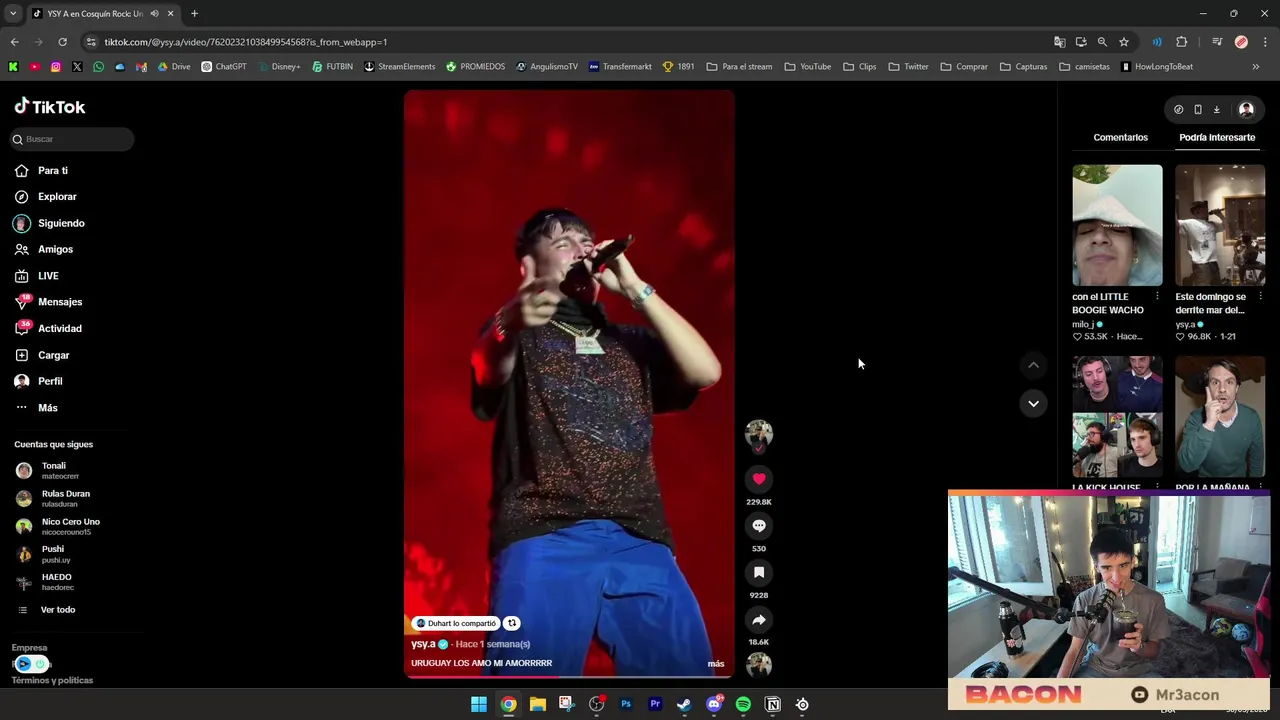This screenshot has height=720, width=1280.
Task: Open 'POR LA MAÑANA' video thumbnail
Action: tap(1220, 417)
